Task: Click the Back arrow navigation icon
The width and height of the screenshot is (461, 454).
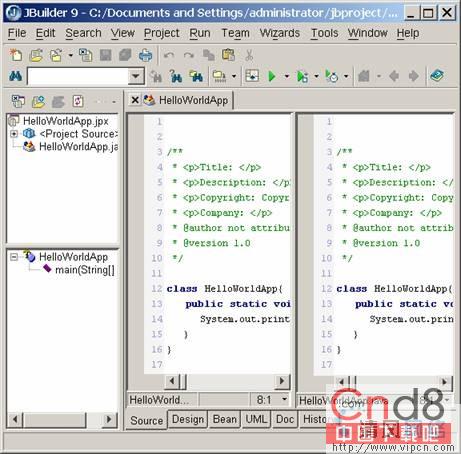Action: (x=394, y=76)
